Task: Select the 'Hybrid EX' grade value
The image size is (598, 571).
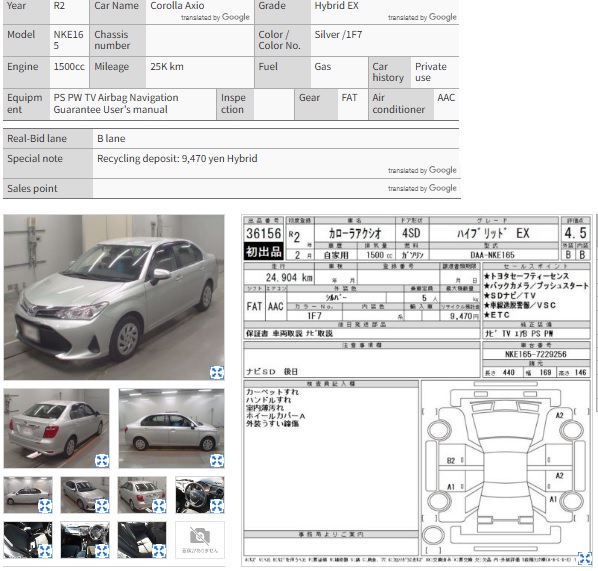Action: [336, 6]
